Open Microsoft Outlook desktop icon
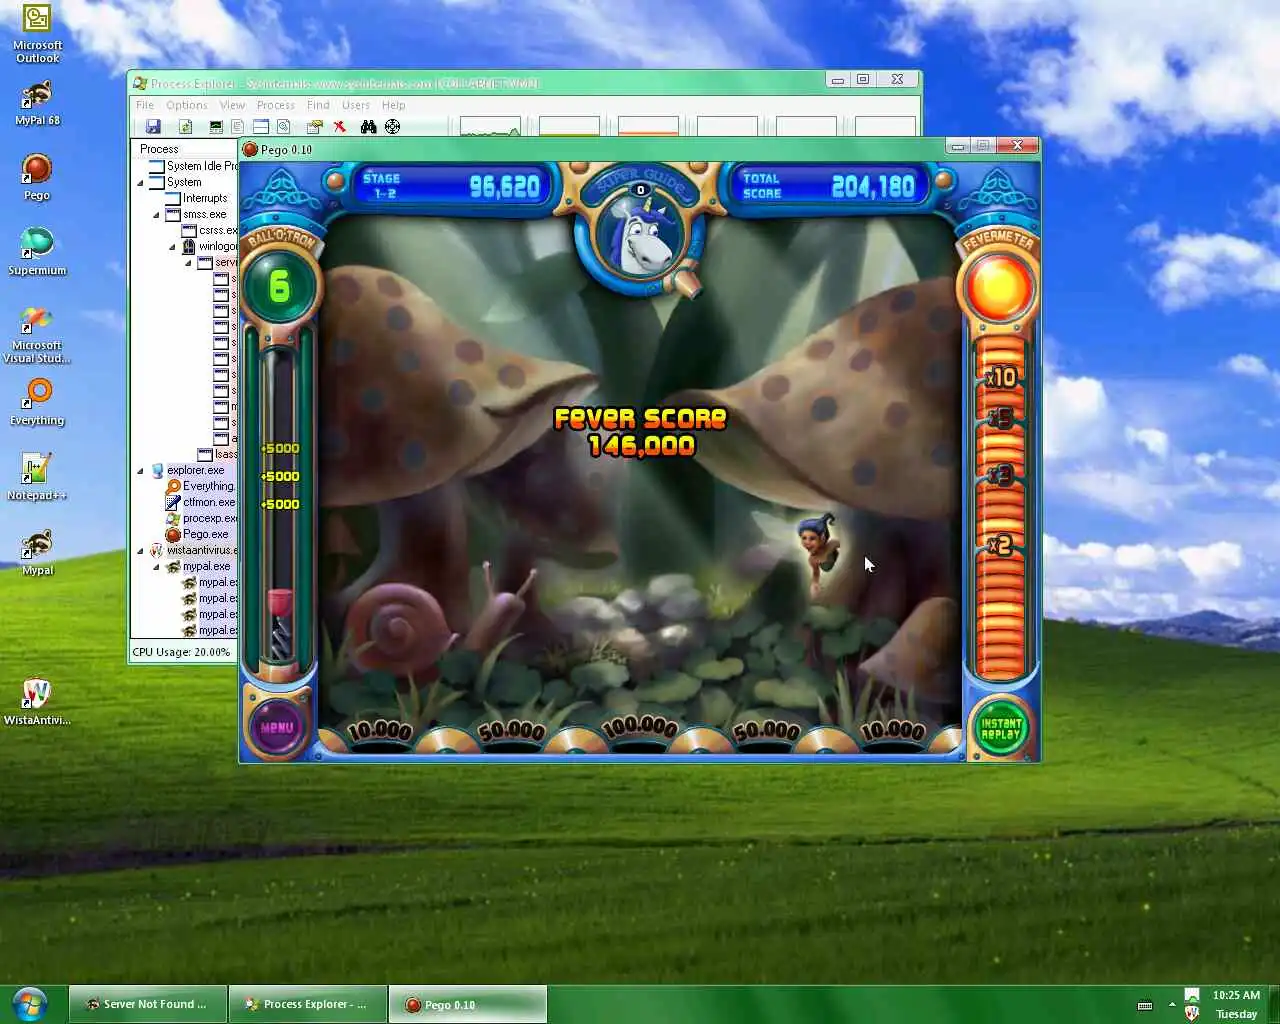Screen dimensions: 1280x1024 (x=37, y=35)
